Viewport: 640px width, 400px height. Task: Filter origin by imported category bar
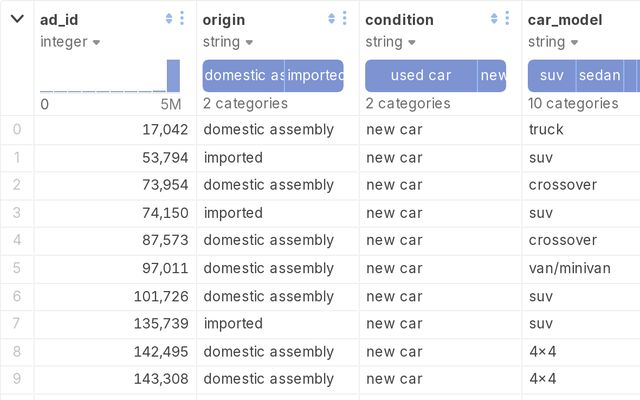pyautogui.click(x=314, y=76)
